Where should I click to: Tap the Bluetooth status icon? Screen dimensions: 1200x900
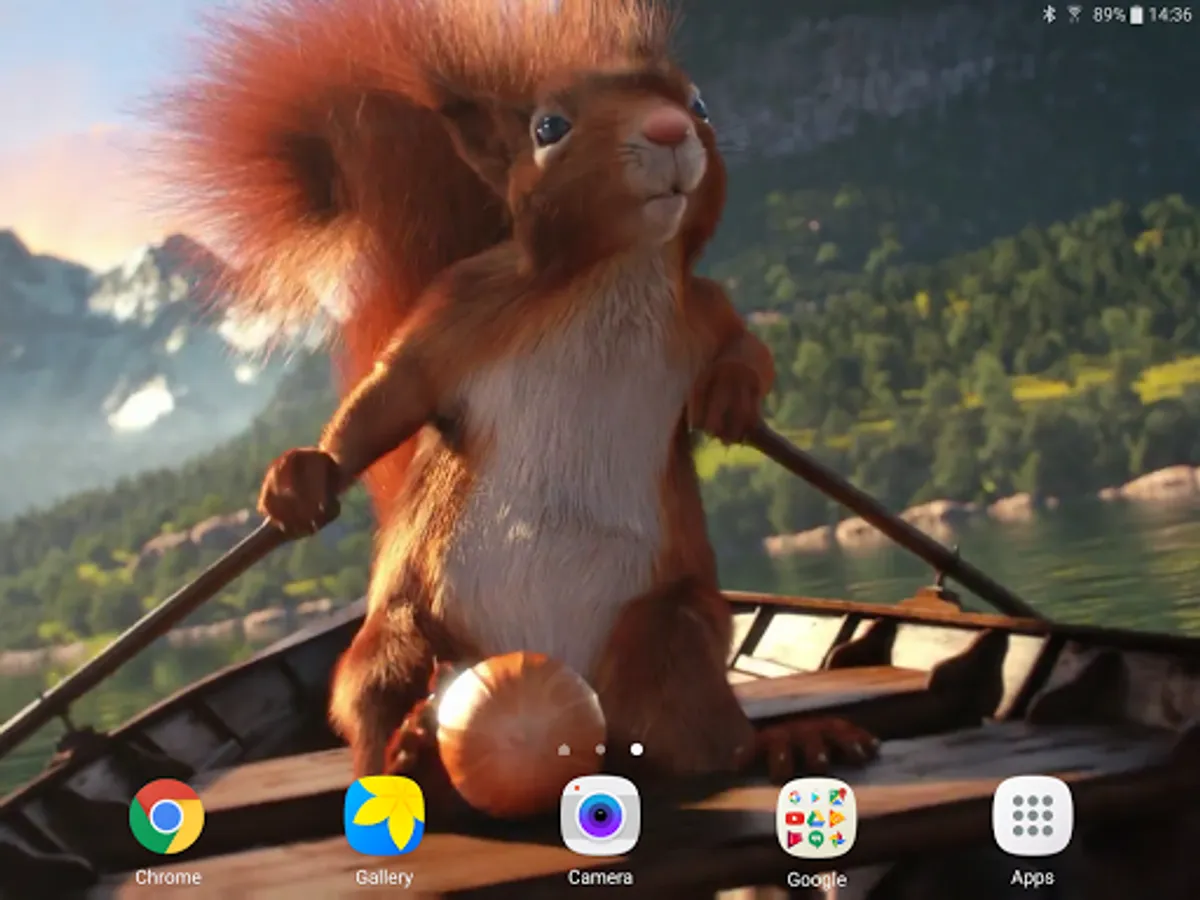pos(1049,14)
